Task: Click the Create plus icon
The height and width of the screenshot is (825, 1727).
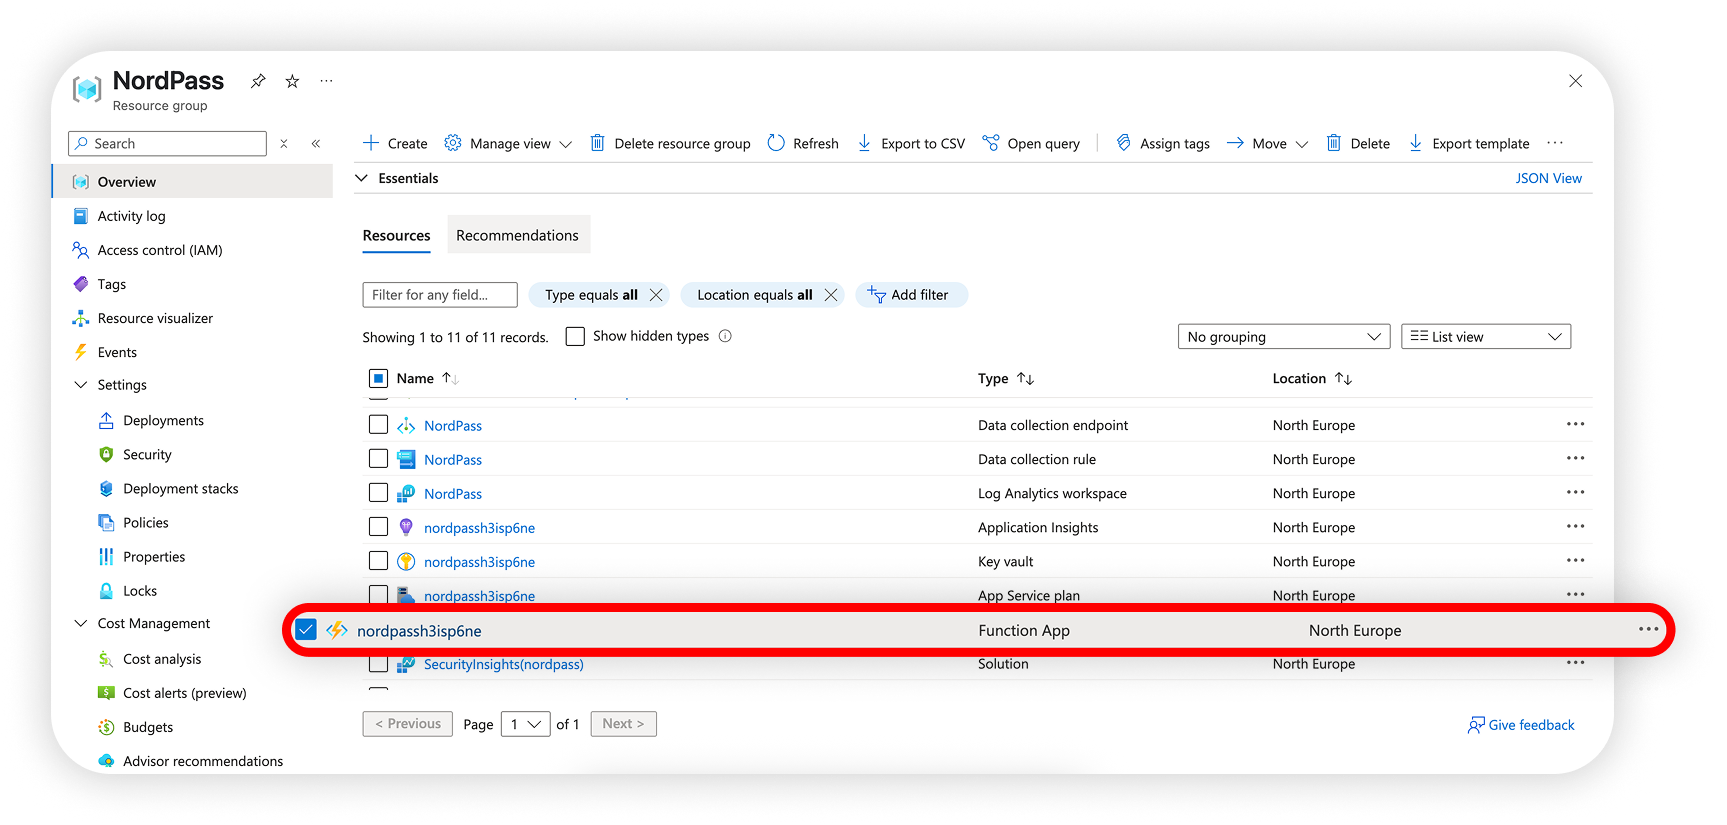Action: (x=371, y=143)
